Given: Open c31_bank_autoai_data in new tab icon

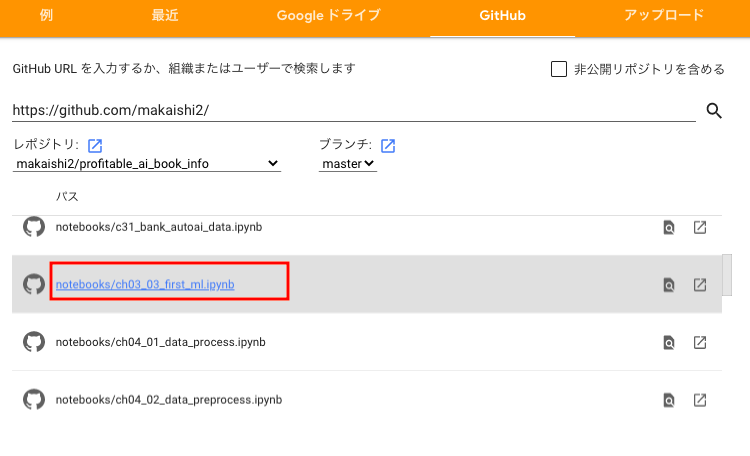Looking at the screenshot, I should [x=700, y=227].
